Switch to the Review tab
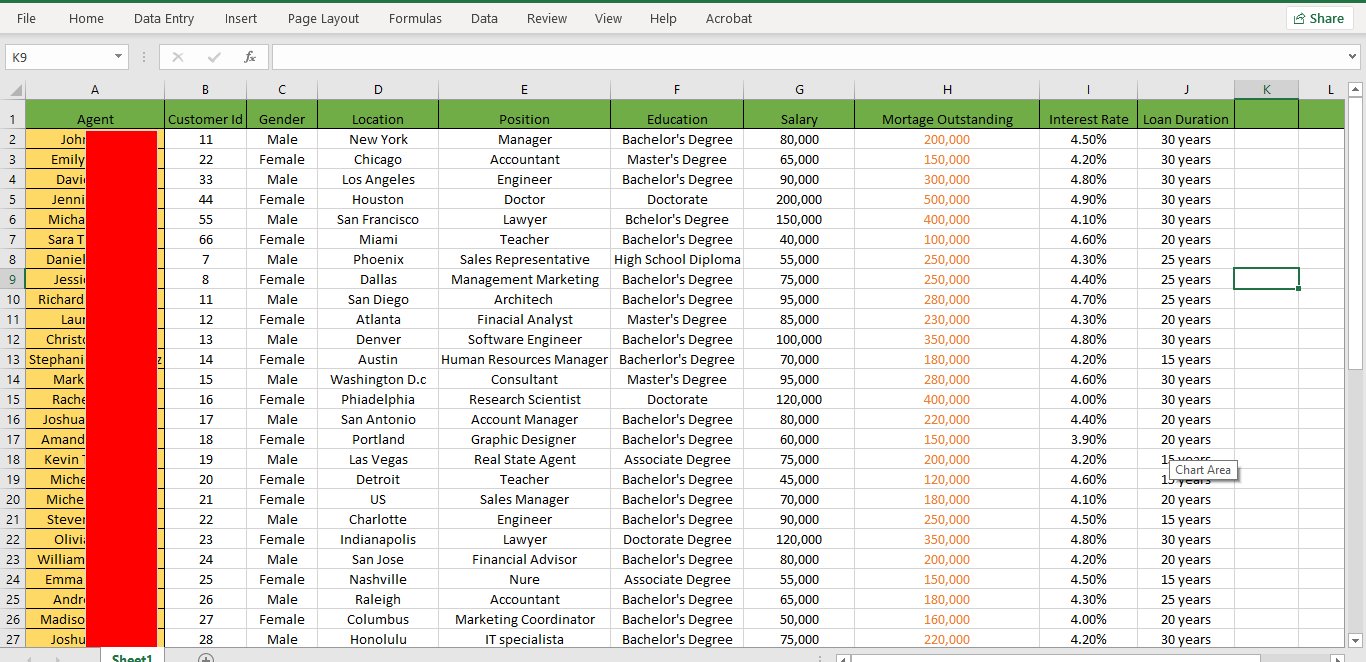The height and width of the screenshot is (662, 1366). coord(547,18)
